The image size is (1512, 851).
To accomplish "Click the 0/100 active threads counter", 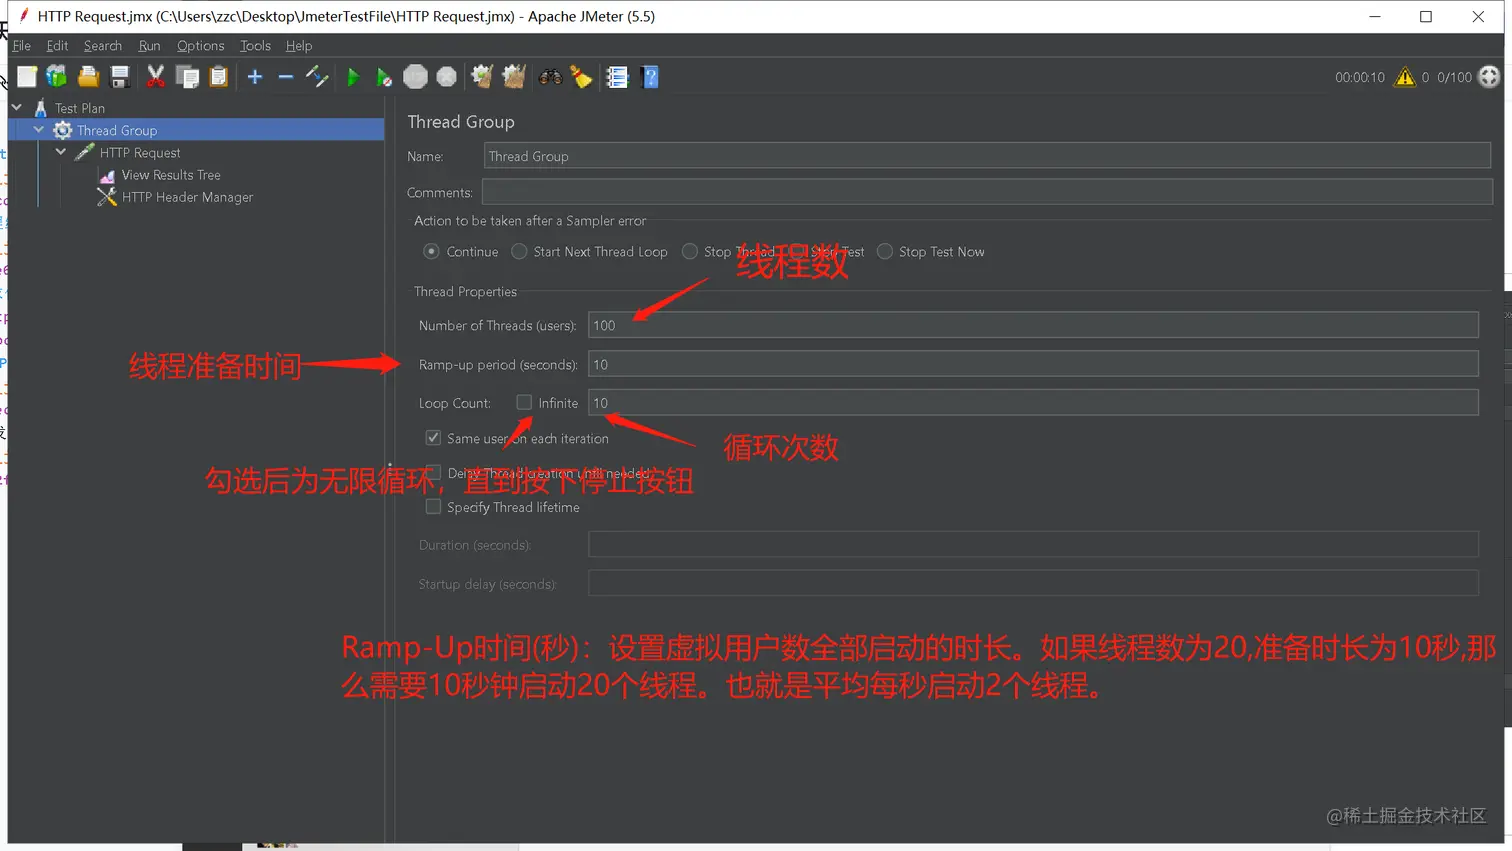I will click(1454, 77).
